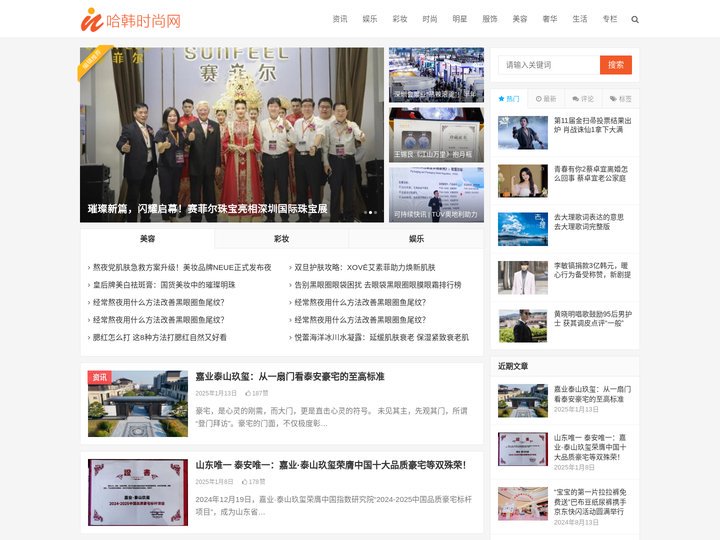
Task: Click the carousel pagination dots
Action: pyautogui.click(x=370, y=212)
